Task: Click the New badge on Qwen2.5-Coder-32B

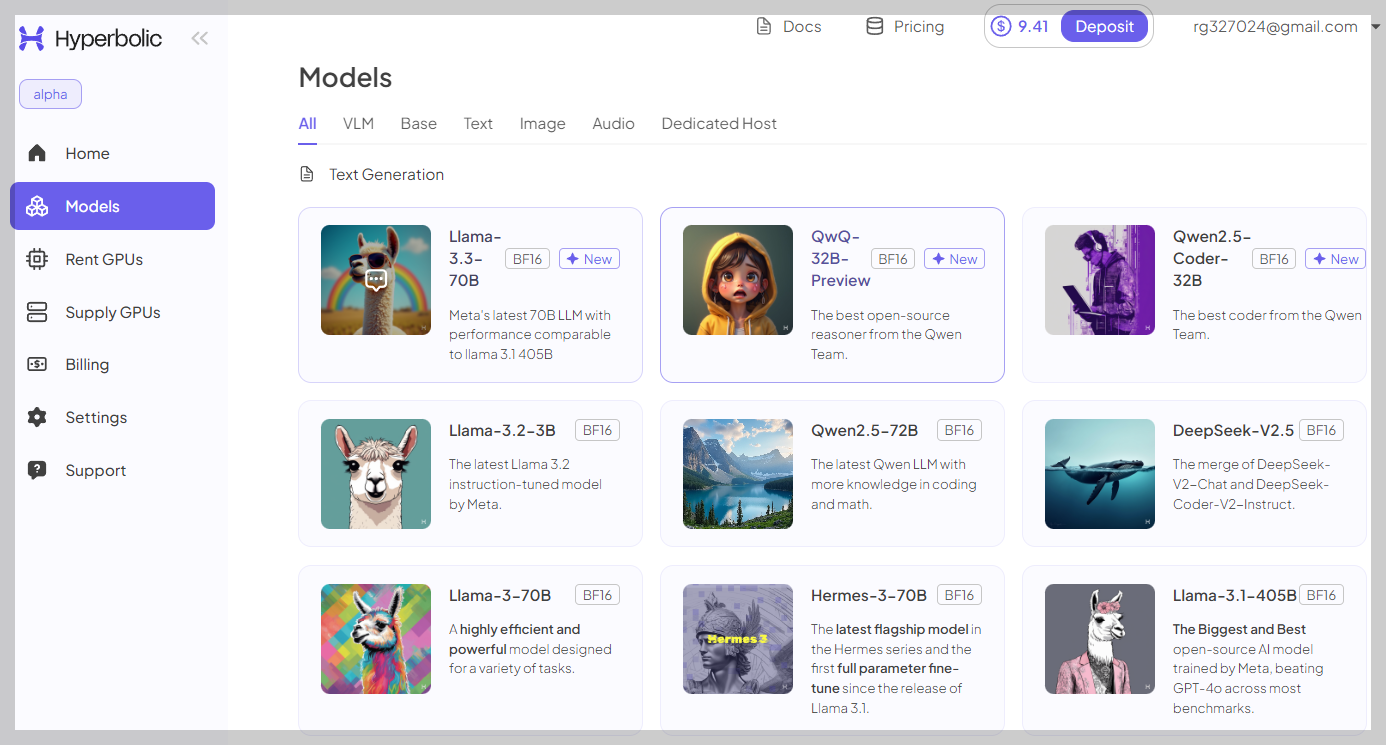Action: [1335, 259]
